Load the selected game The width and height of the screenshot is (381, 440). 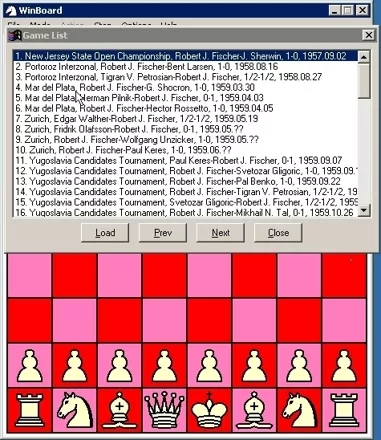(x=105, y=233)
